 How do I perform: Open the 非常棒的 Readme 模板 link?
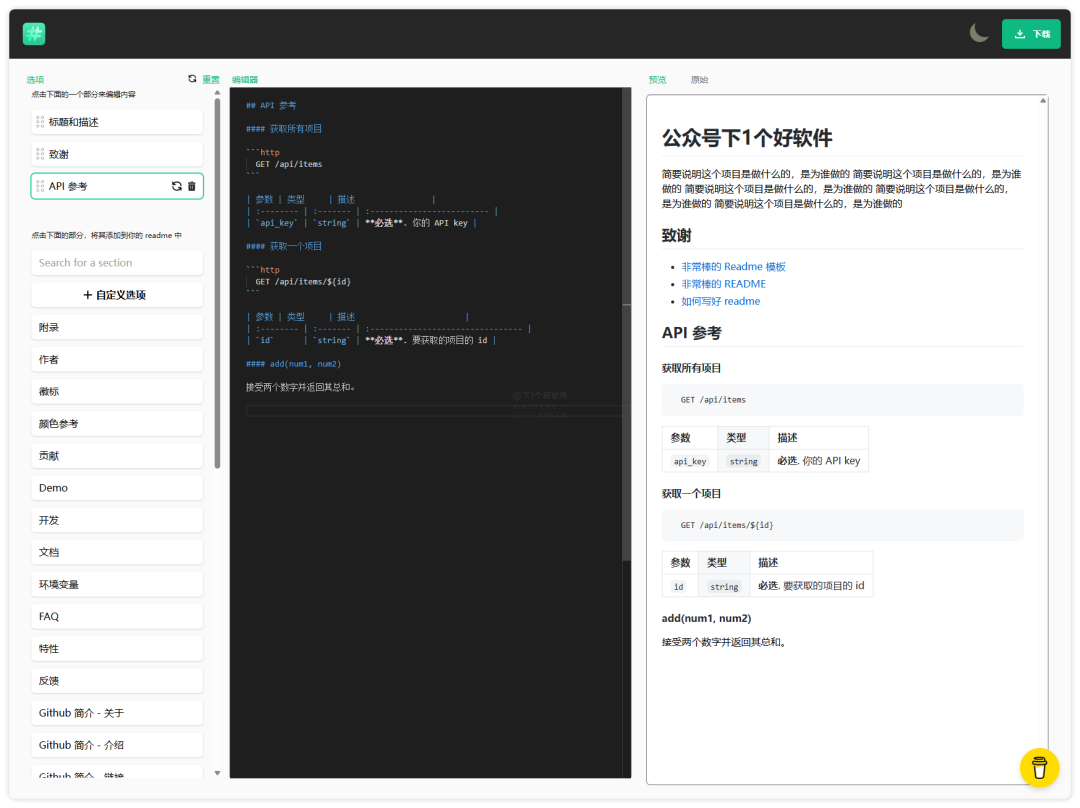coord(733,267)
